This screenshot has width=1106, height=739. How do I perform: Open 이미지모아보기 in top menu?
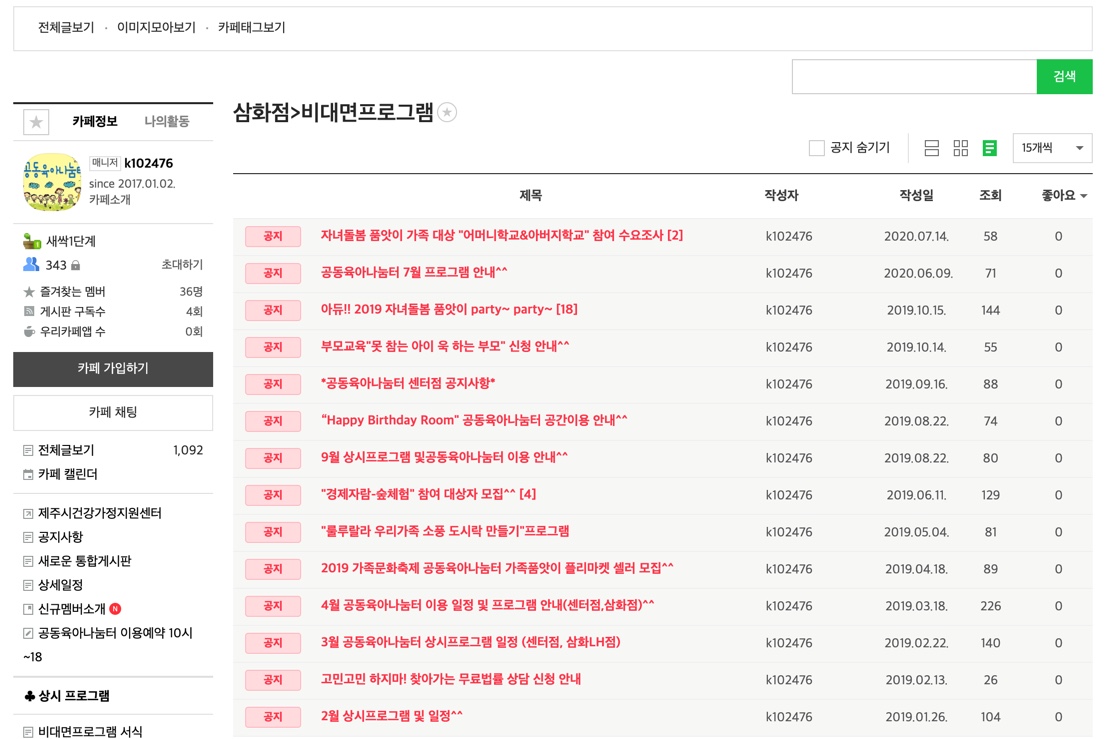[x=156, y=27]
